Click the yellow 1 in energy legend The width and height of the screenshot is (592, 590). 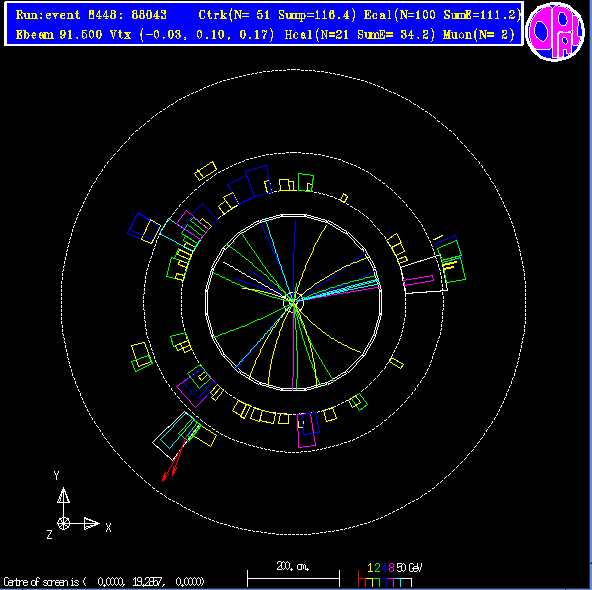370,568
